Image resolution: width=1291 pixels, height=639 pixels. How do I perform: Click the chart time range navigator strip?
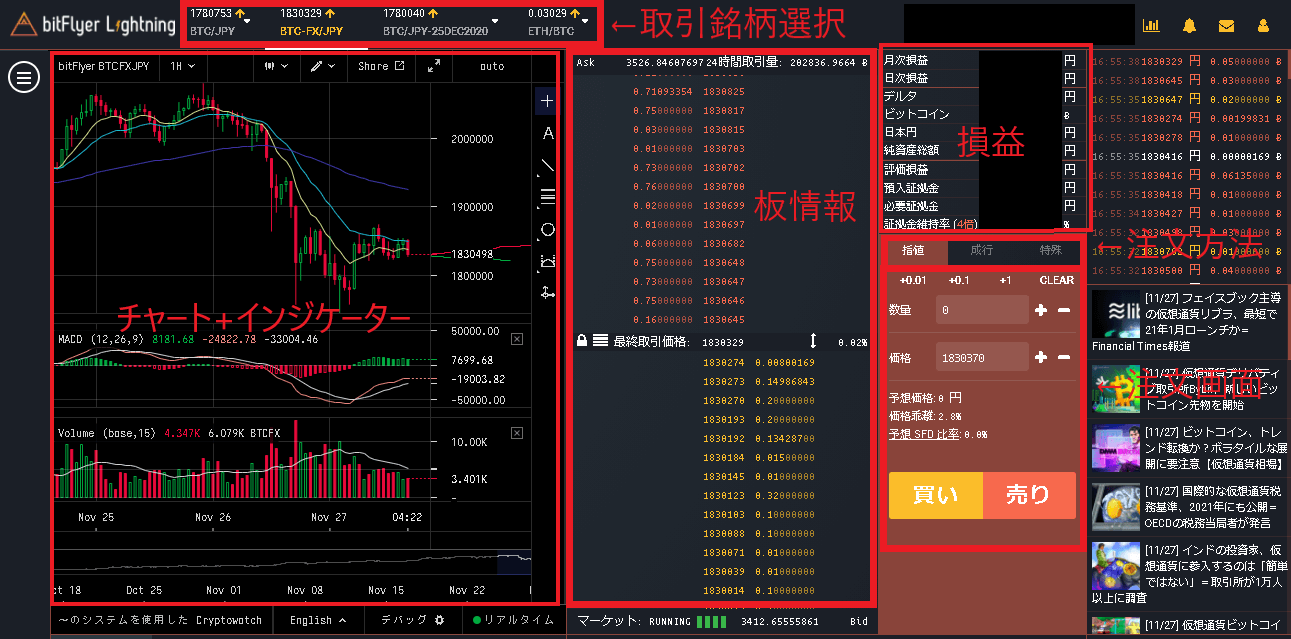(295, 562)
